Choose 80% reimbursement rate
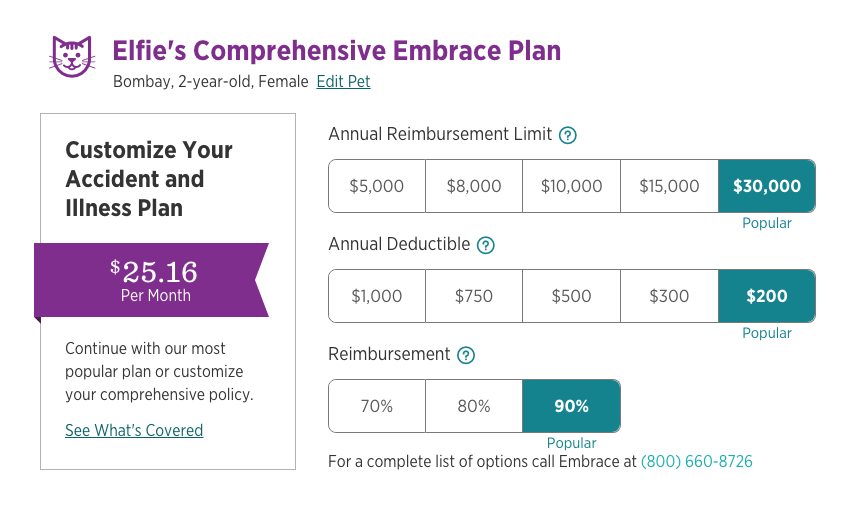The image size is (857, 505). [474, 406]
